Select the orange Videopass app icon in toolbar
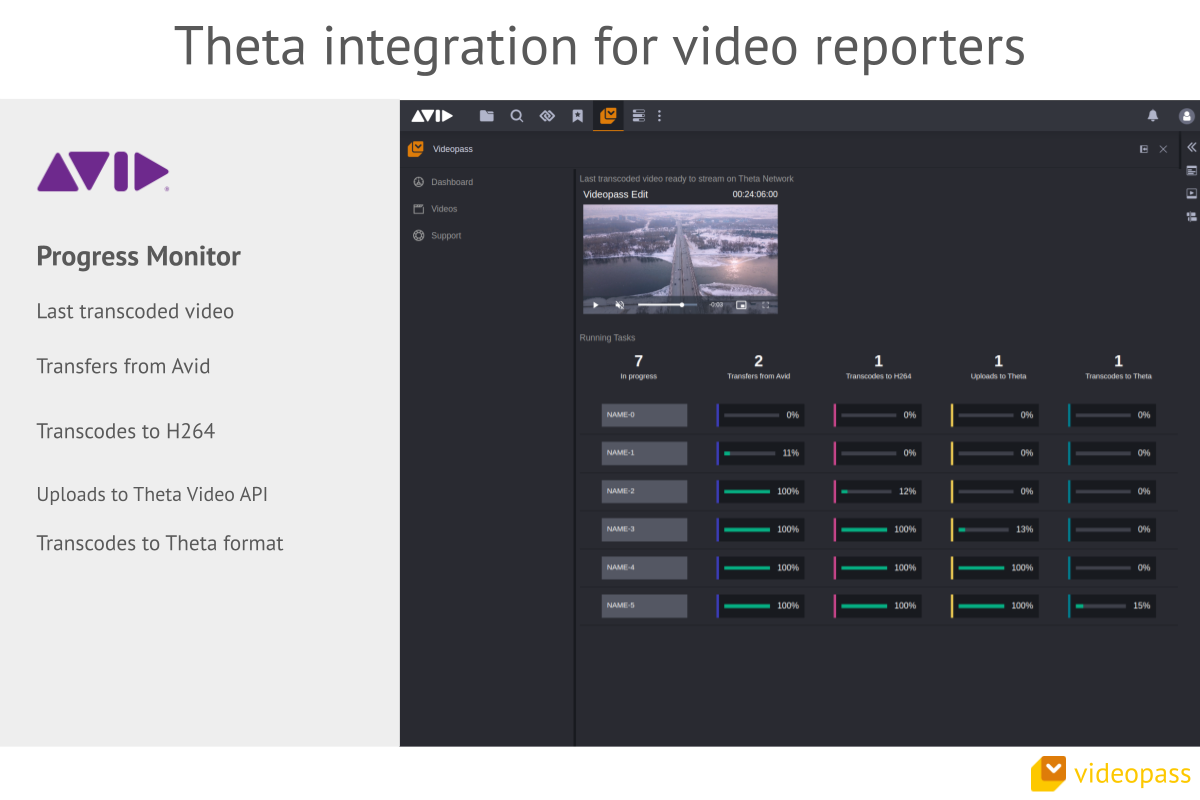The image size is (1200, 800). pos(608,116)
